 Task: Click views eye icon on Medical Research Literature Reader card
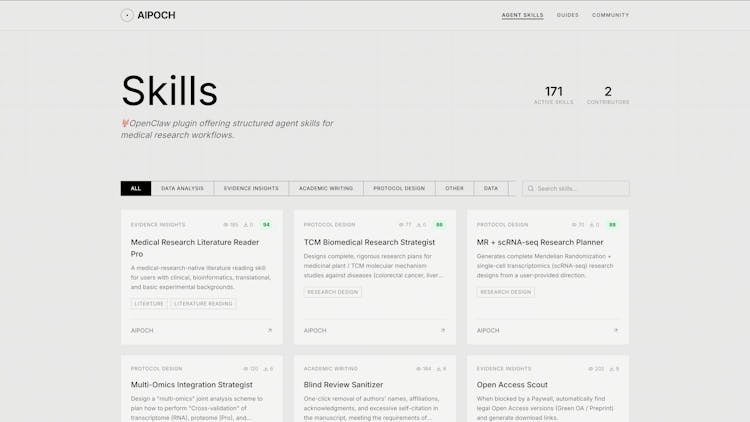(226, 225)
